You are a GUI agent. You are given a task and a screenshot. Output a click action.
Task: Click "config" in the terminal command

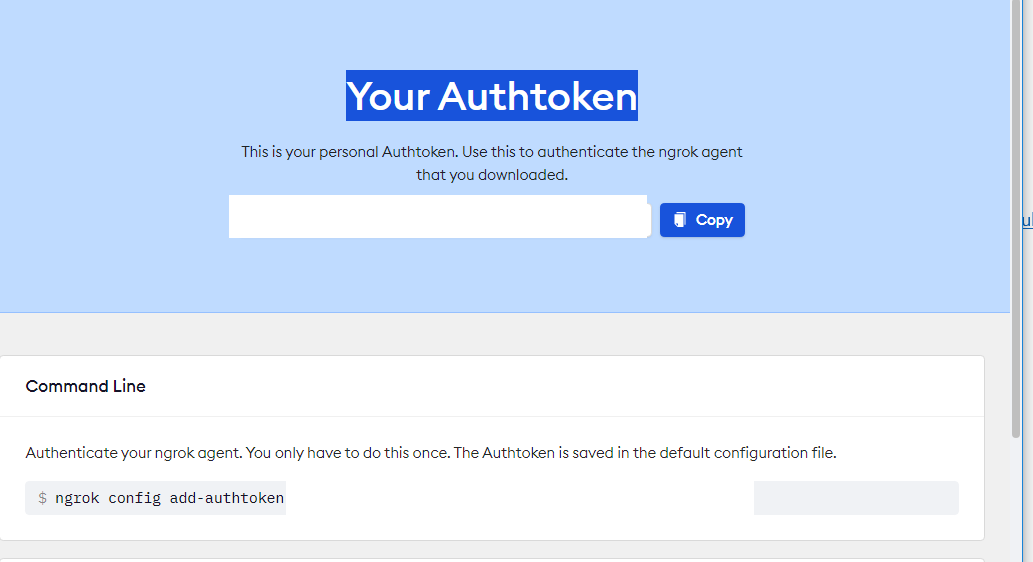pos(134,498)
